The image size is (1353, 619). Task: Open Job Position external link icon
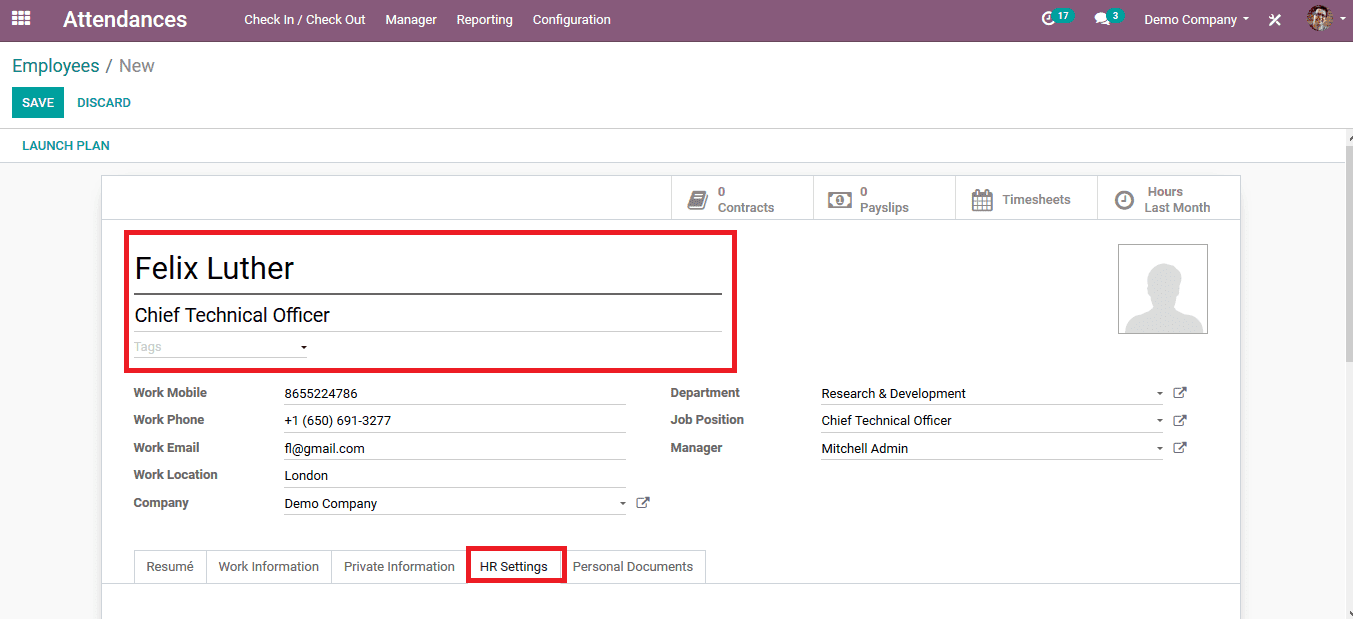[x=1180, y=421]
